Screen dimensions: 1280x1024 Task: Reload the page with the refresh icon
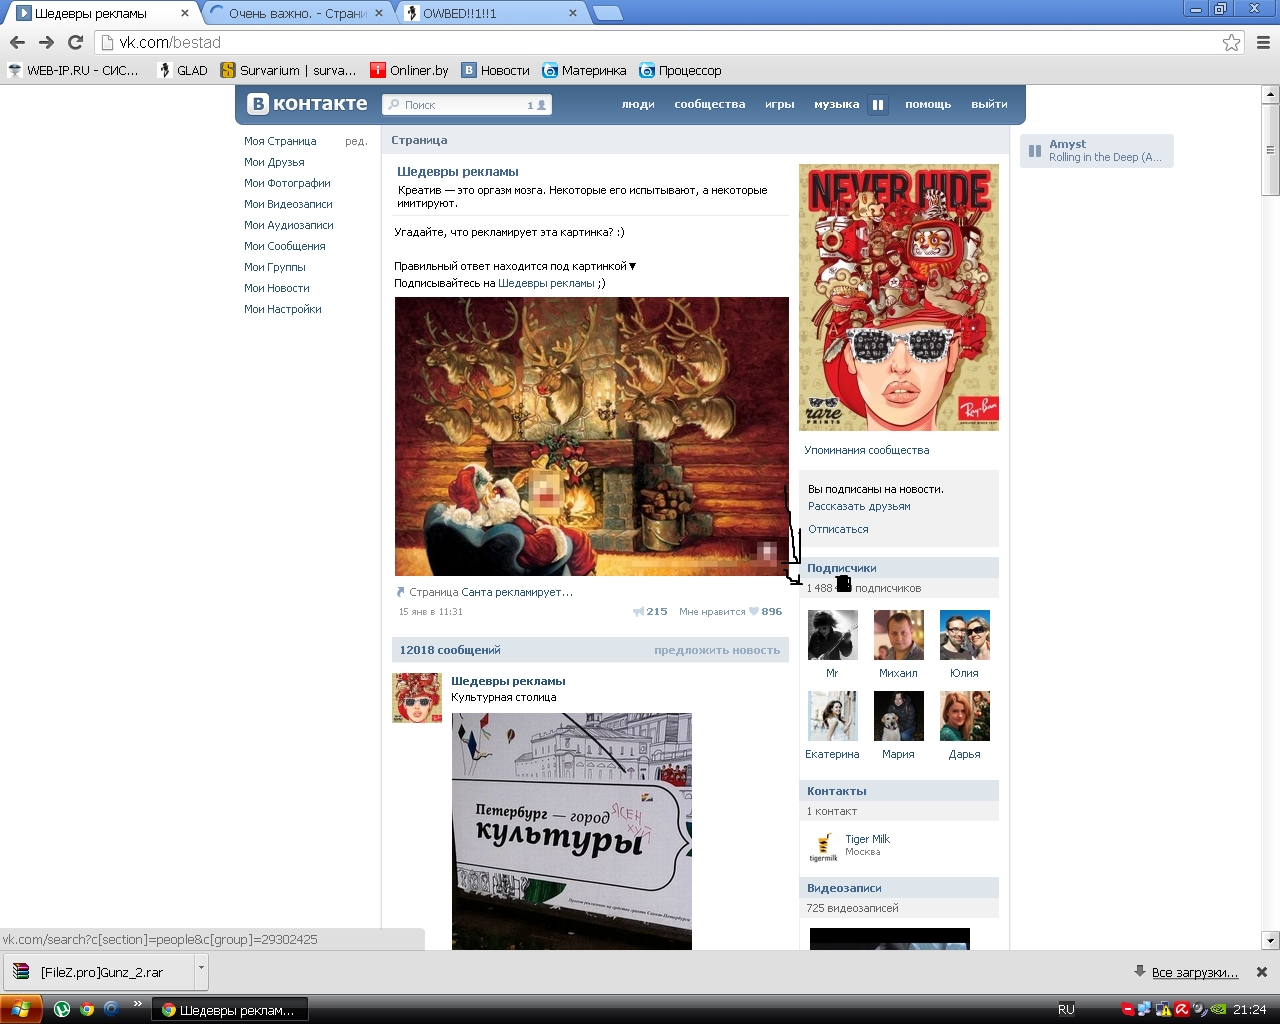(75, 42)
